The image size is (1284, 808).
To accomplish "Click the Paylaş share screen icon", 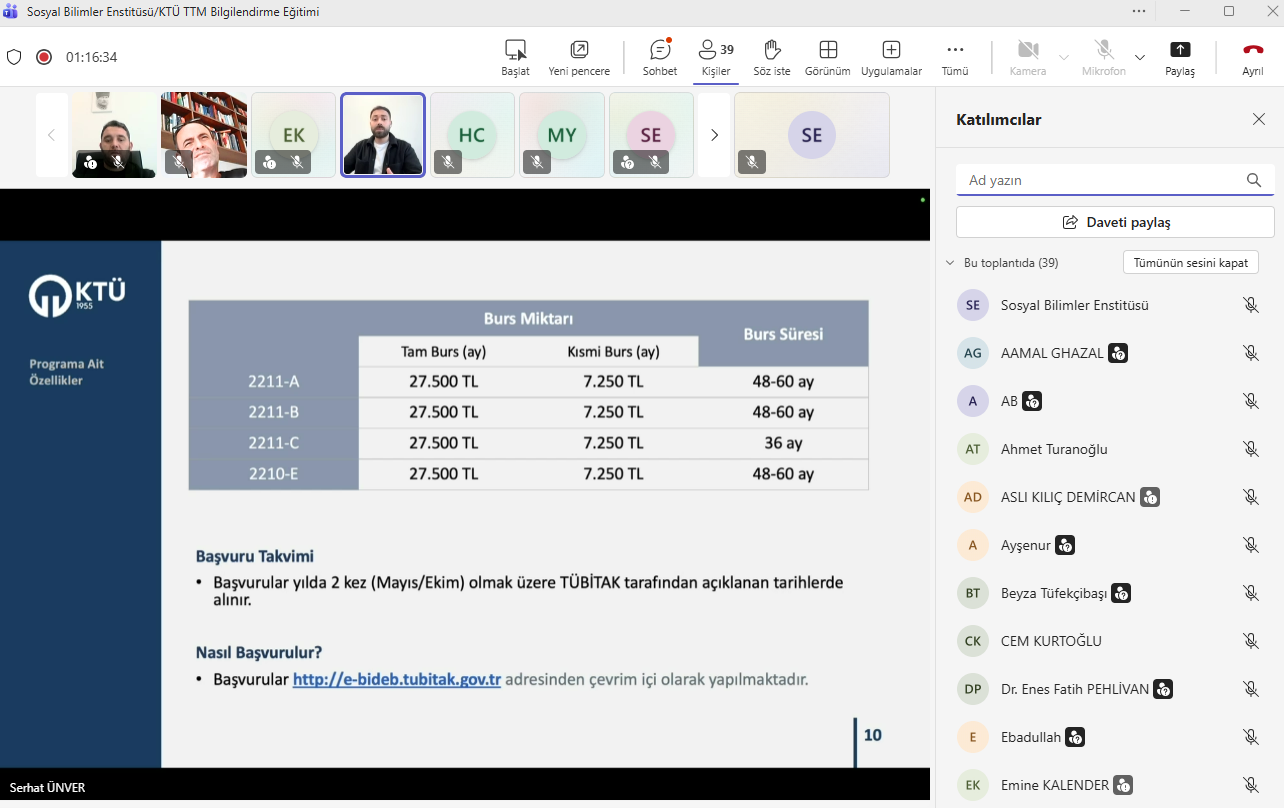I will coord(1180,51).
